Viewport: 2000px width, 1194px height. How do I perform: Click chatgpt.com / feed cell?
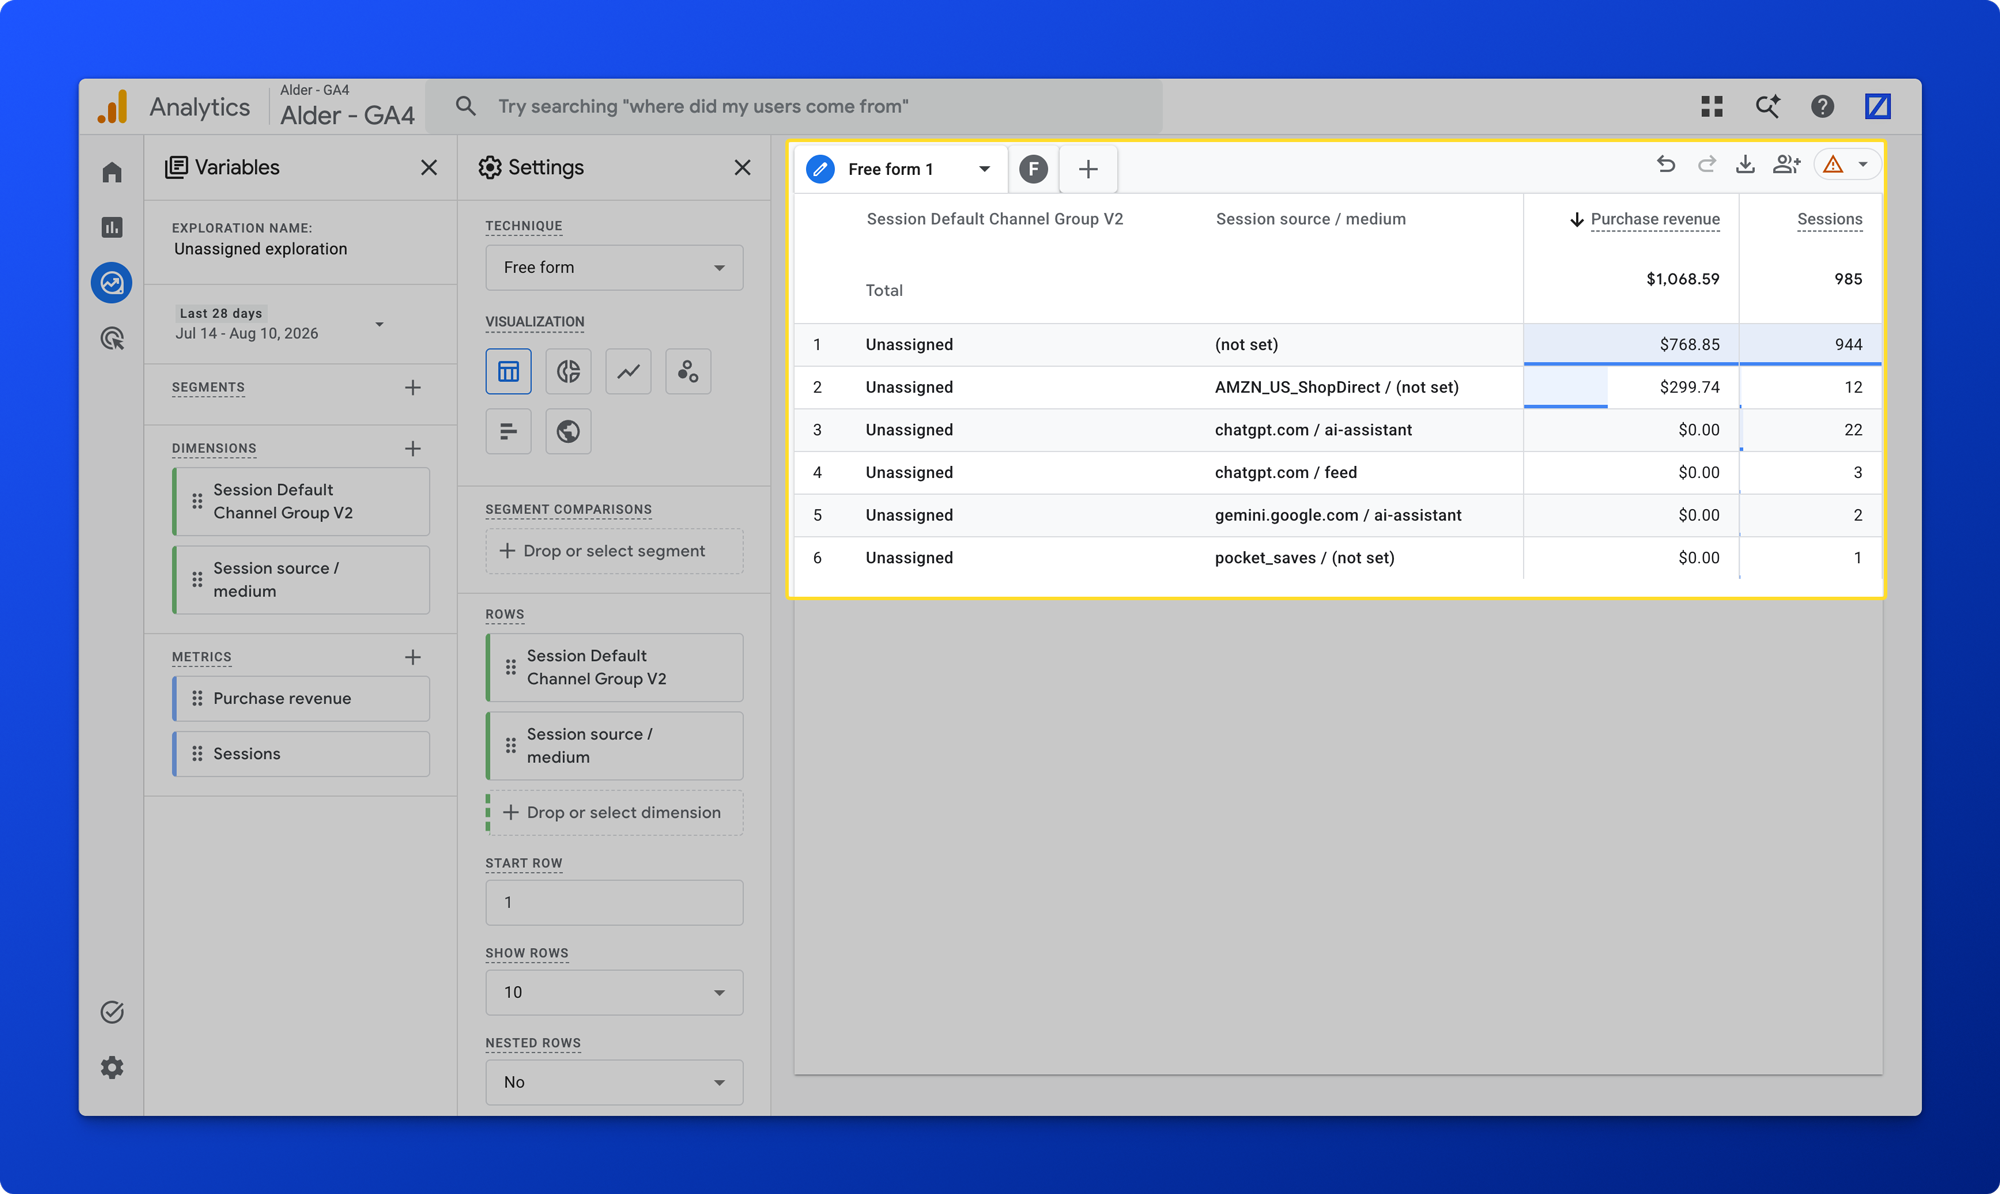1285,472
